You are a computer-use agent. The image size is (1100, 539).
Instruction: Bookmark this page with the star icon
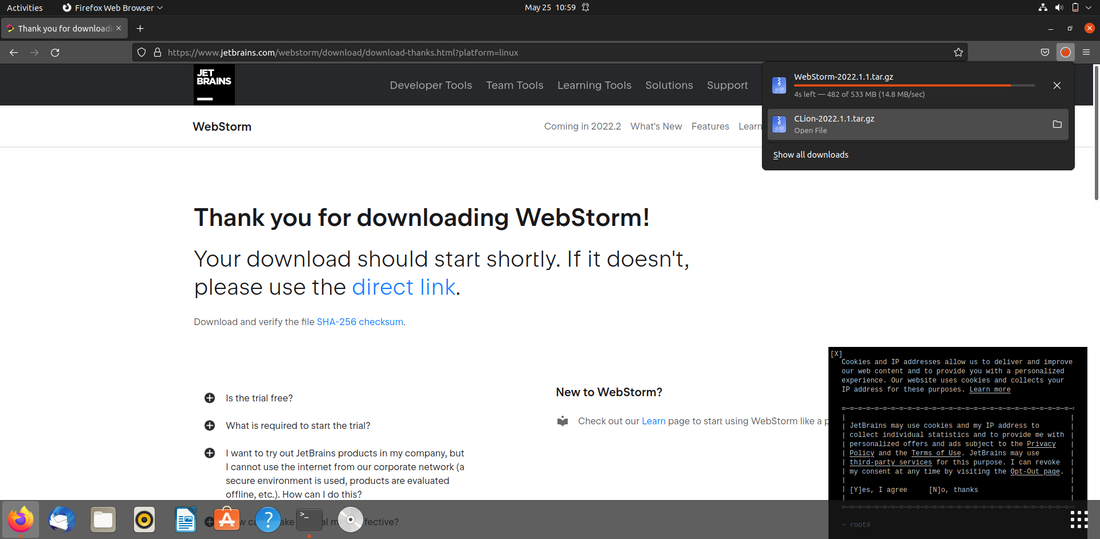coord(958,53)
